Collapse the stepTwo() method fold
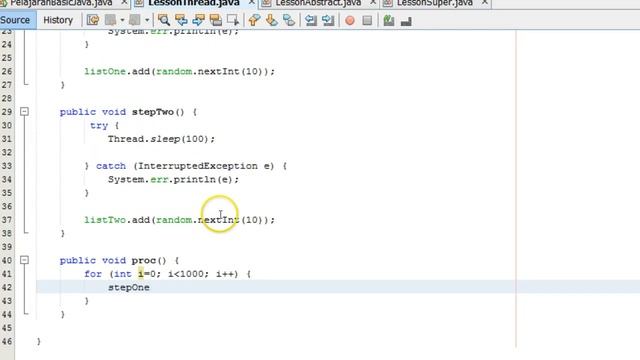Image resolution: width=640 pixels, height=360 pixels. click(24, 111)
